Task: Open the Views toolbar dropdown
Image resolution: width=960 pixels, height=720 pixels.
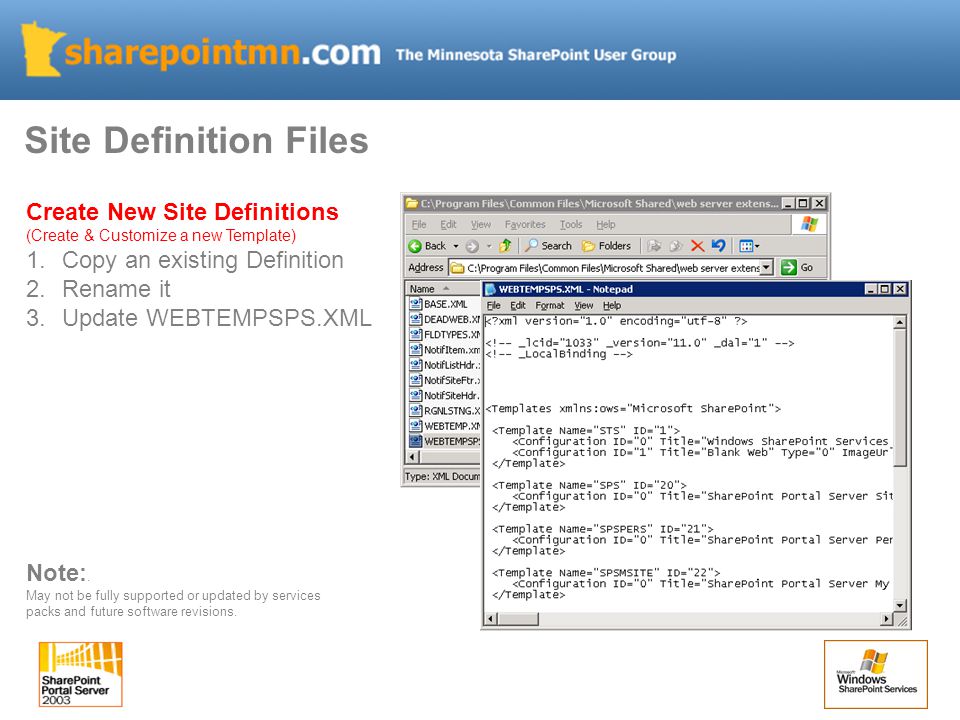Action: coord(749,246)
